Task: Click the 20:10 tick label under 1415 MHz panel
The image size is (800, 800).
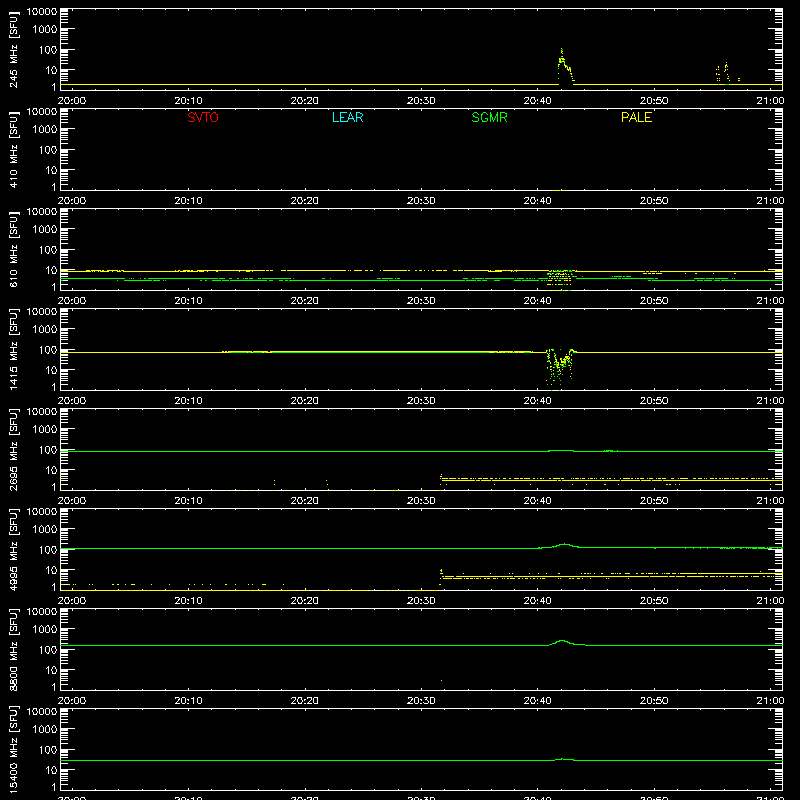Action: pos(188,401)
